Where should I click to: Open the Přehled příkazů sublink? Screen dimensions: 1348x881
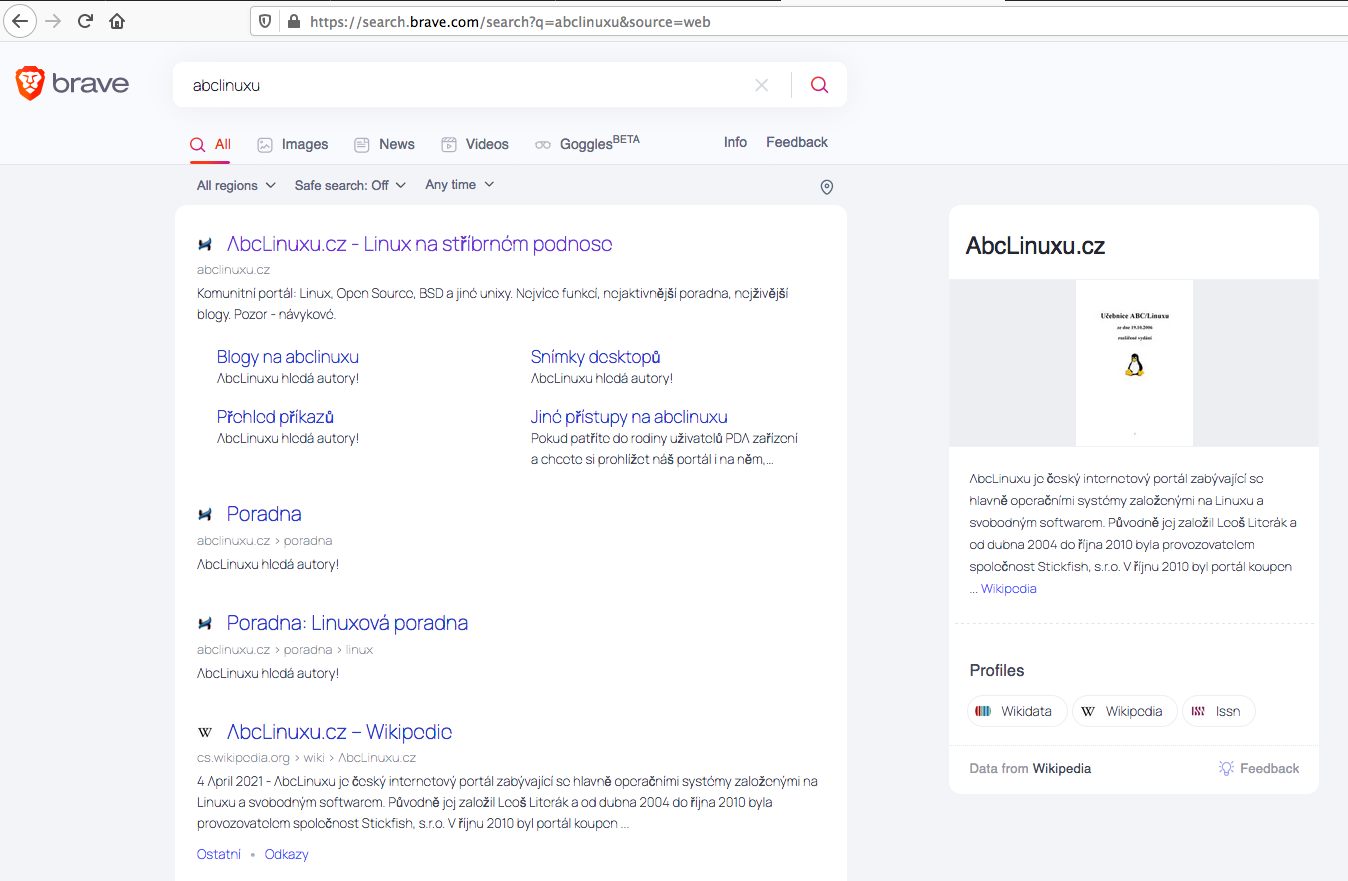[x=275, y=417]
